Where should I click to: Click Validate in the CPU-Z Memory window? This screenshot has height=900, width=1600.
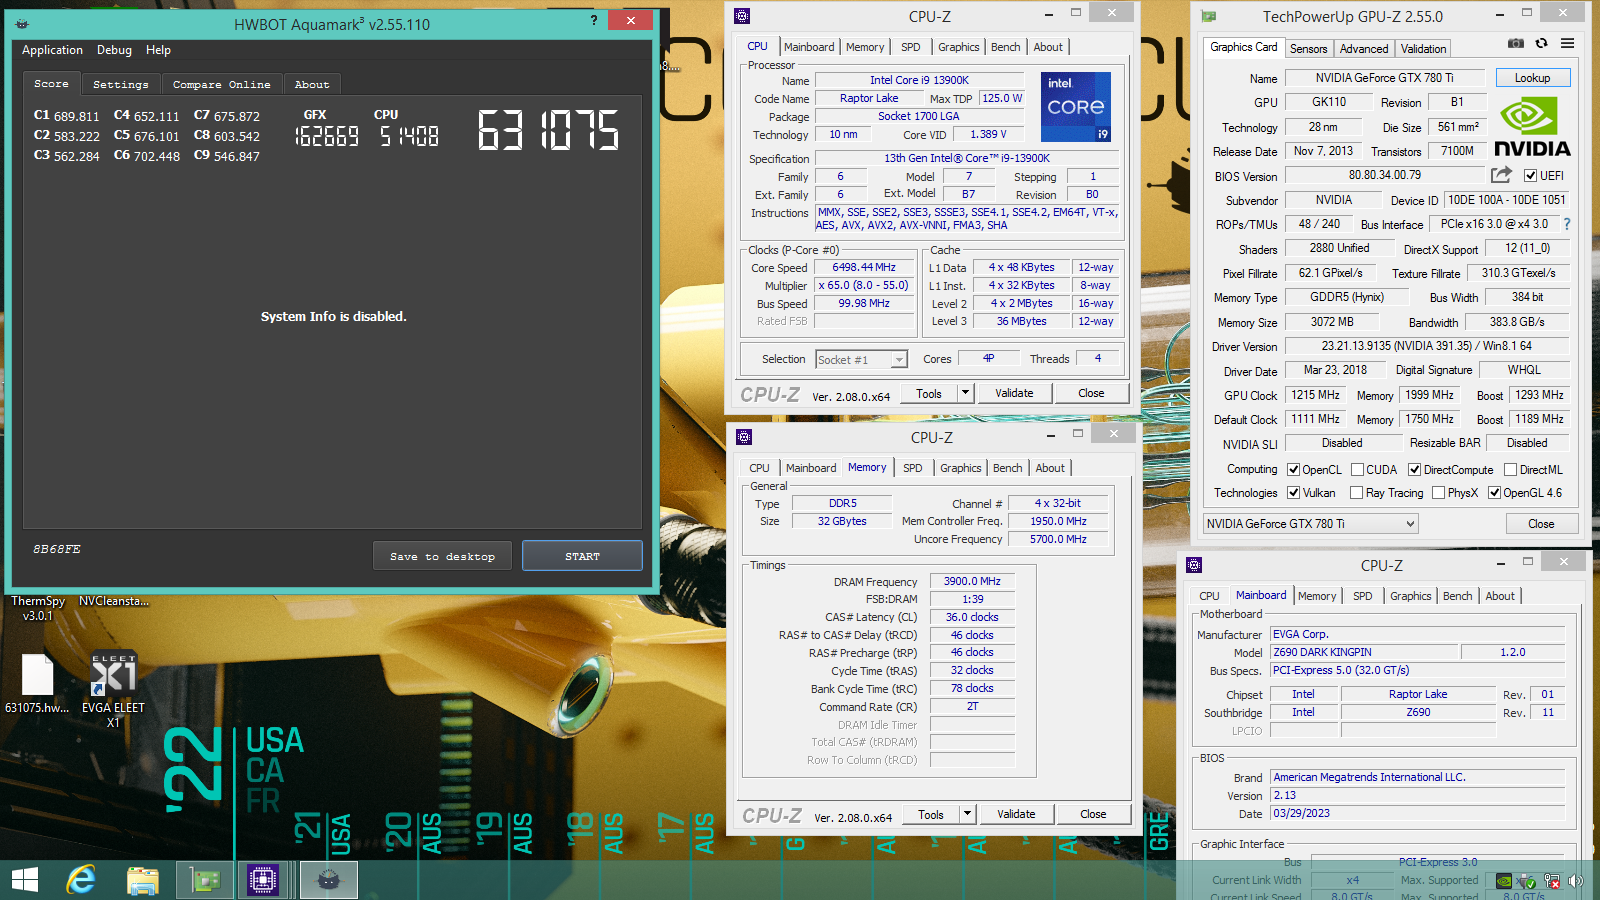click(1016, 814)
